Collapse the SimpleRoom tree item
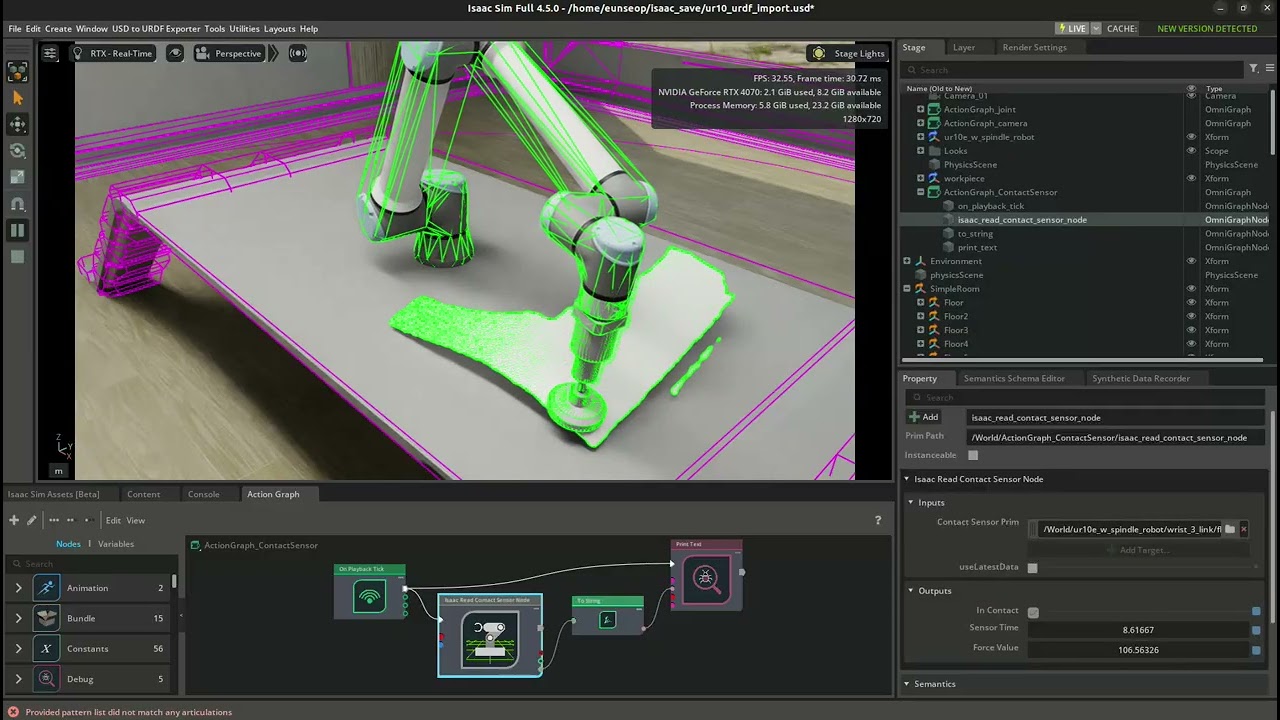 point(907,289)
